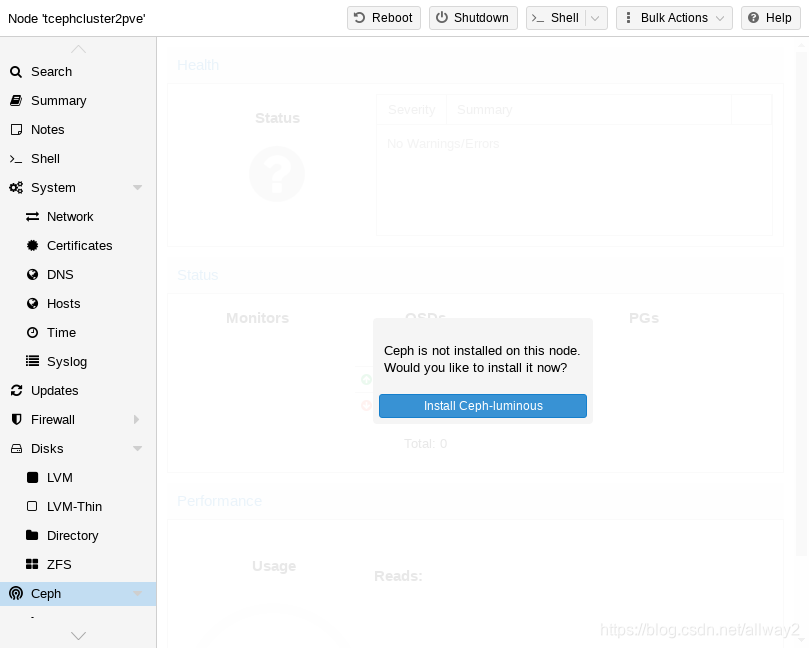Click the Shutdown power icon
This screenshot has width=809, height=648.
click(442, 18)
